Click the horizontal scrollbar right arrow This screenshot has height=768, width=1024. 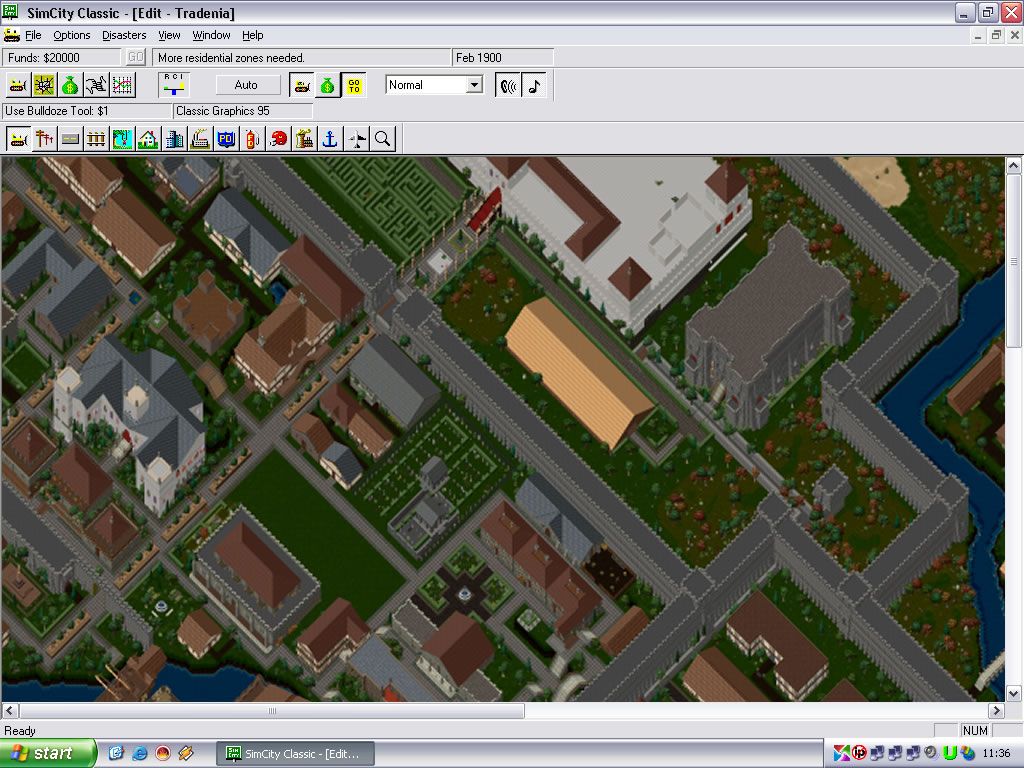tap(995, 711)
